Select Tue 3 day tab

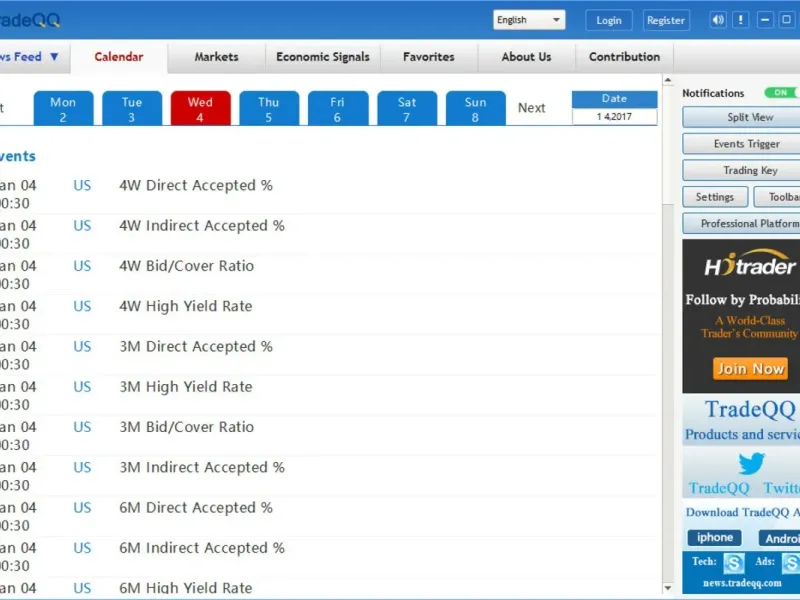coord(132,109)
